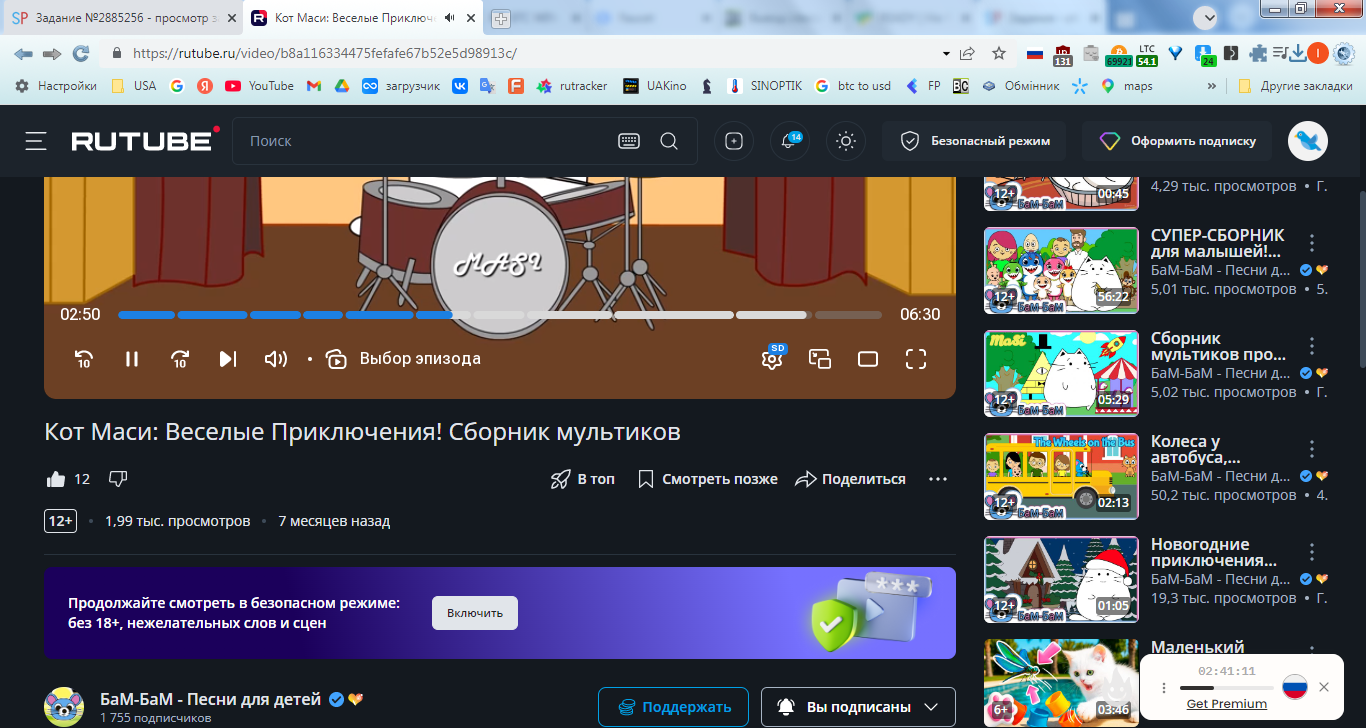
Task: Rewind video 10 seconds
Action: [x=84, y=359]
